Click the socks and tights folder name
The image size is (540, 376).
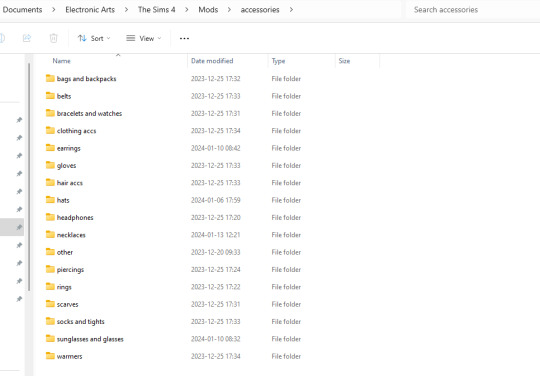click(81, 322)
